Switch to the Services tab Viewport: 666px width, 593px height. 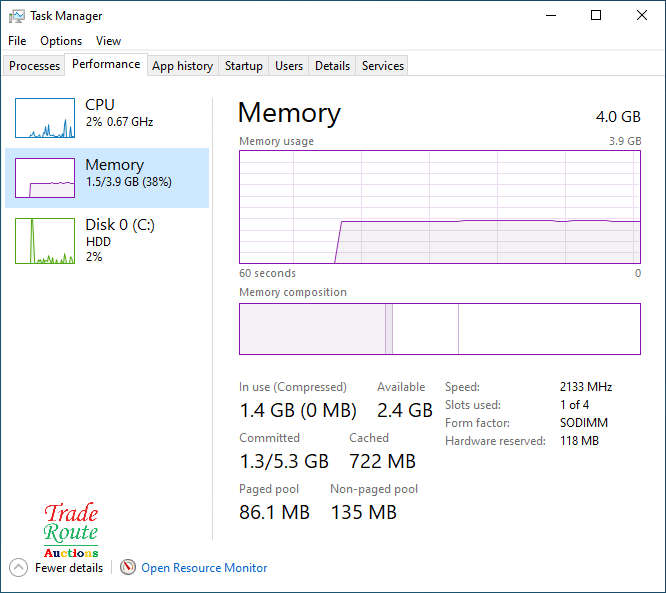pyautogui.click(x=383, y=66)
